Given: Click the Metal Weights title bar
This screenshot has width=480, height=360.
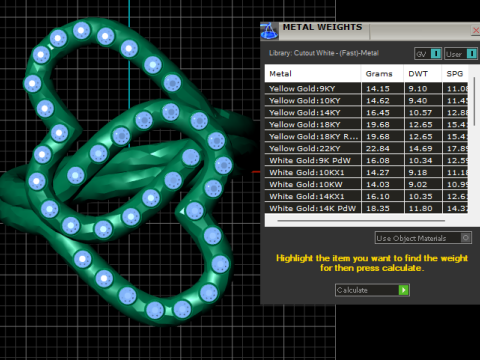Looking at the screenshot, I should (x=370, y=31).
